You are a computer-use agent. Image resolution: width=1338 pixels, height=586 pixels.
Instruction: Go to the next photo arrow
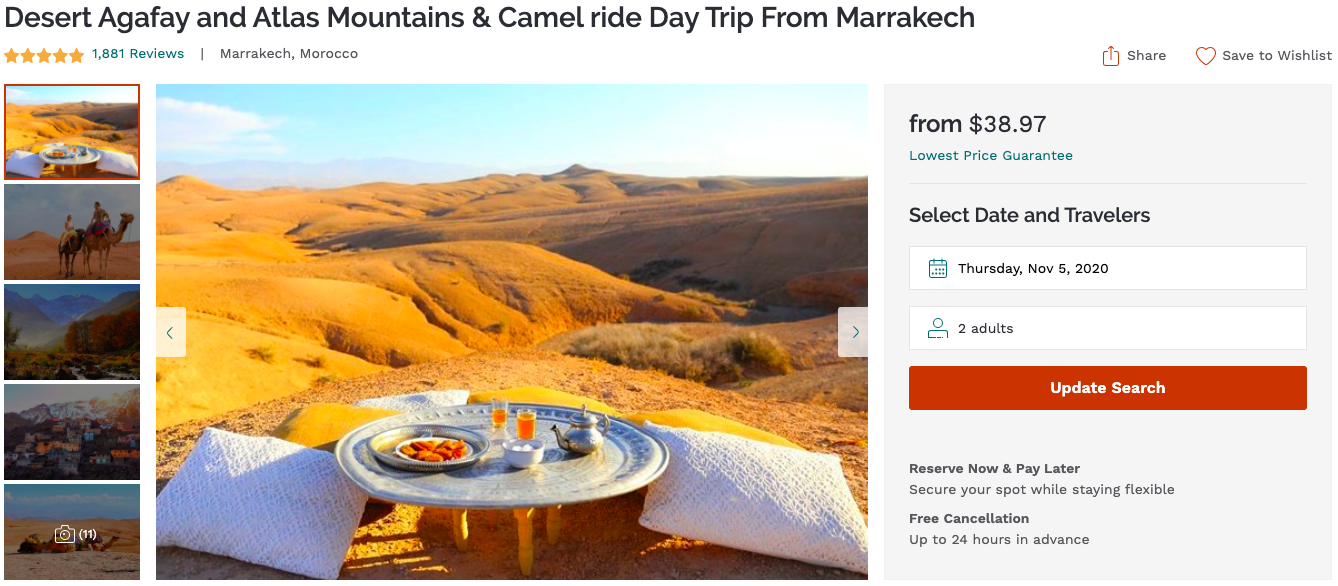tap(853, 332)
